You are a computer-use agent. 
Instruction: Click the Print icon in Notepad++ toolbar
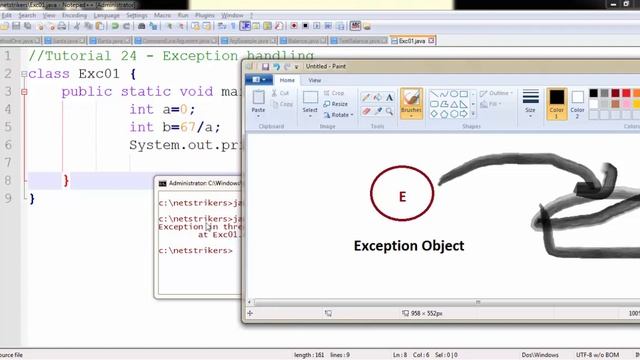click(62, 26)
